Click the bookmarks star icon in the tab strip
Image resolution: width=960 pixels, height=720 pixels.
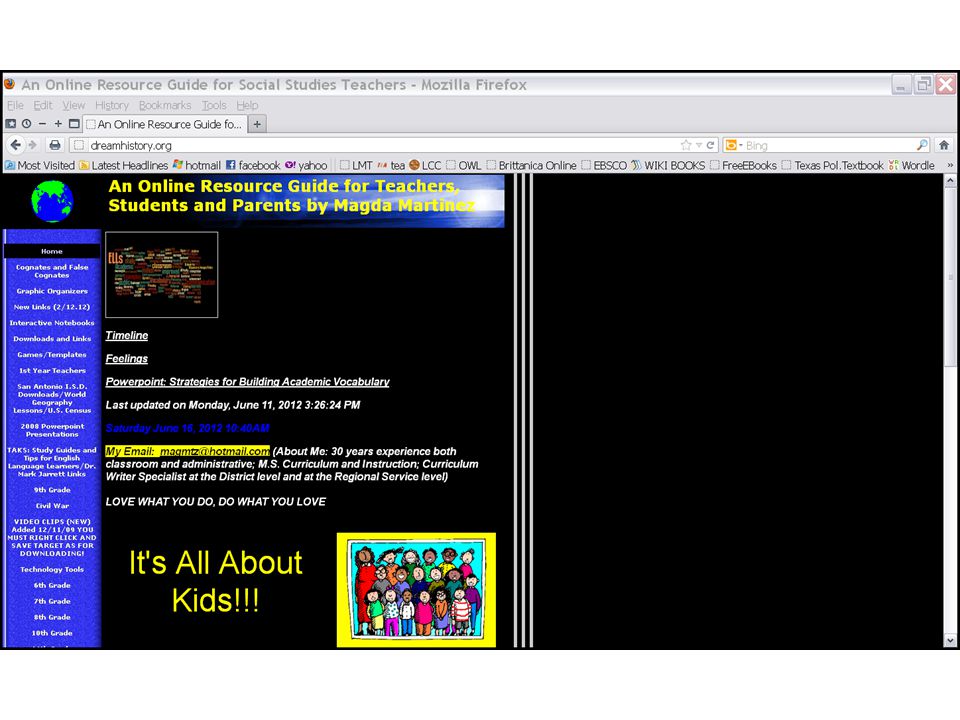[x=10, y=124]
